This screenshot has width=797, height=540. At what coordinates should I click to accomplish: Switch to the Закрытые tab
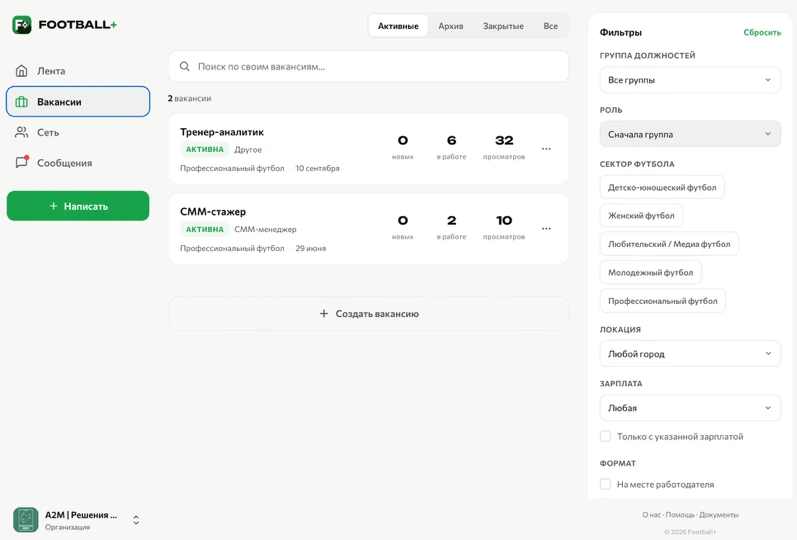[x=503, y=26]
